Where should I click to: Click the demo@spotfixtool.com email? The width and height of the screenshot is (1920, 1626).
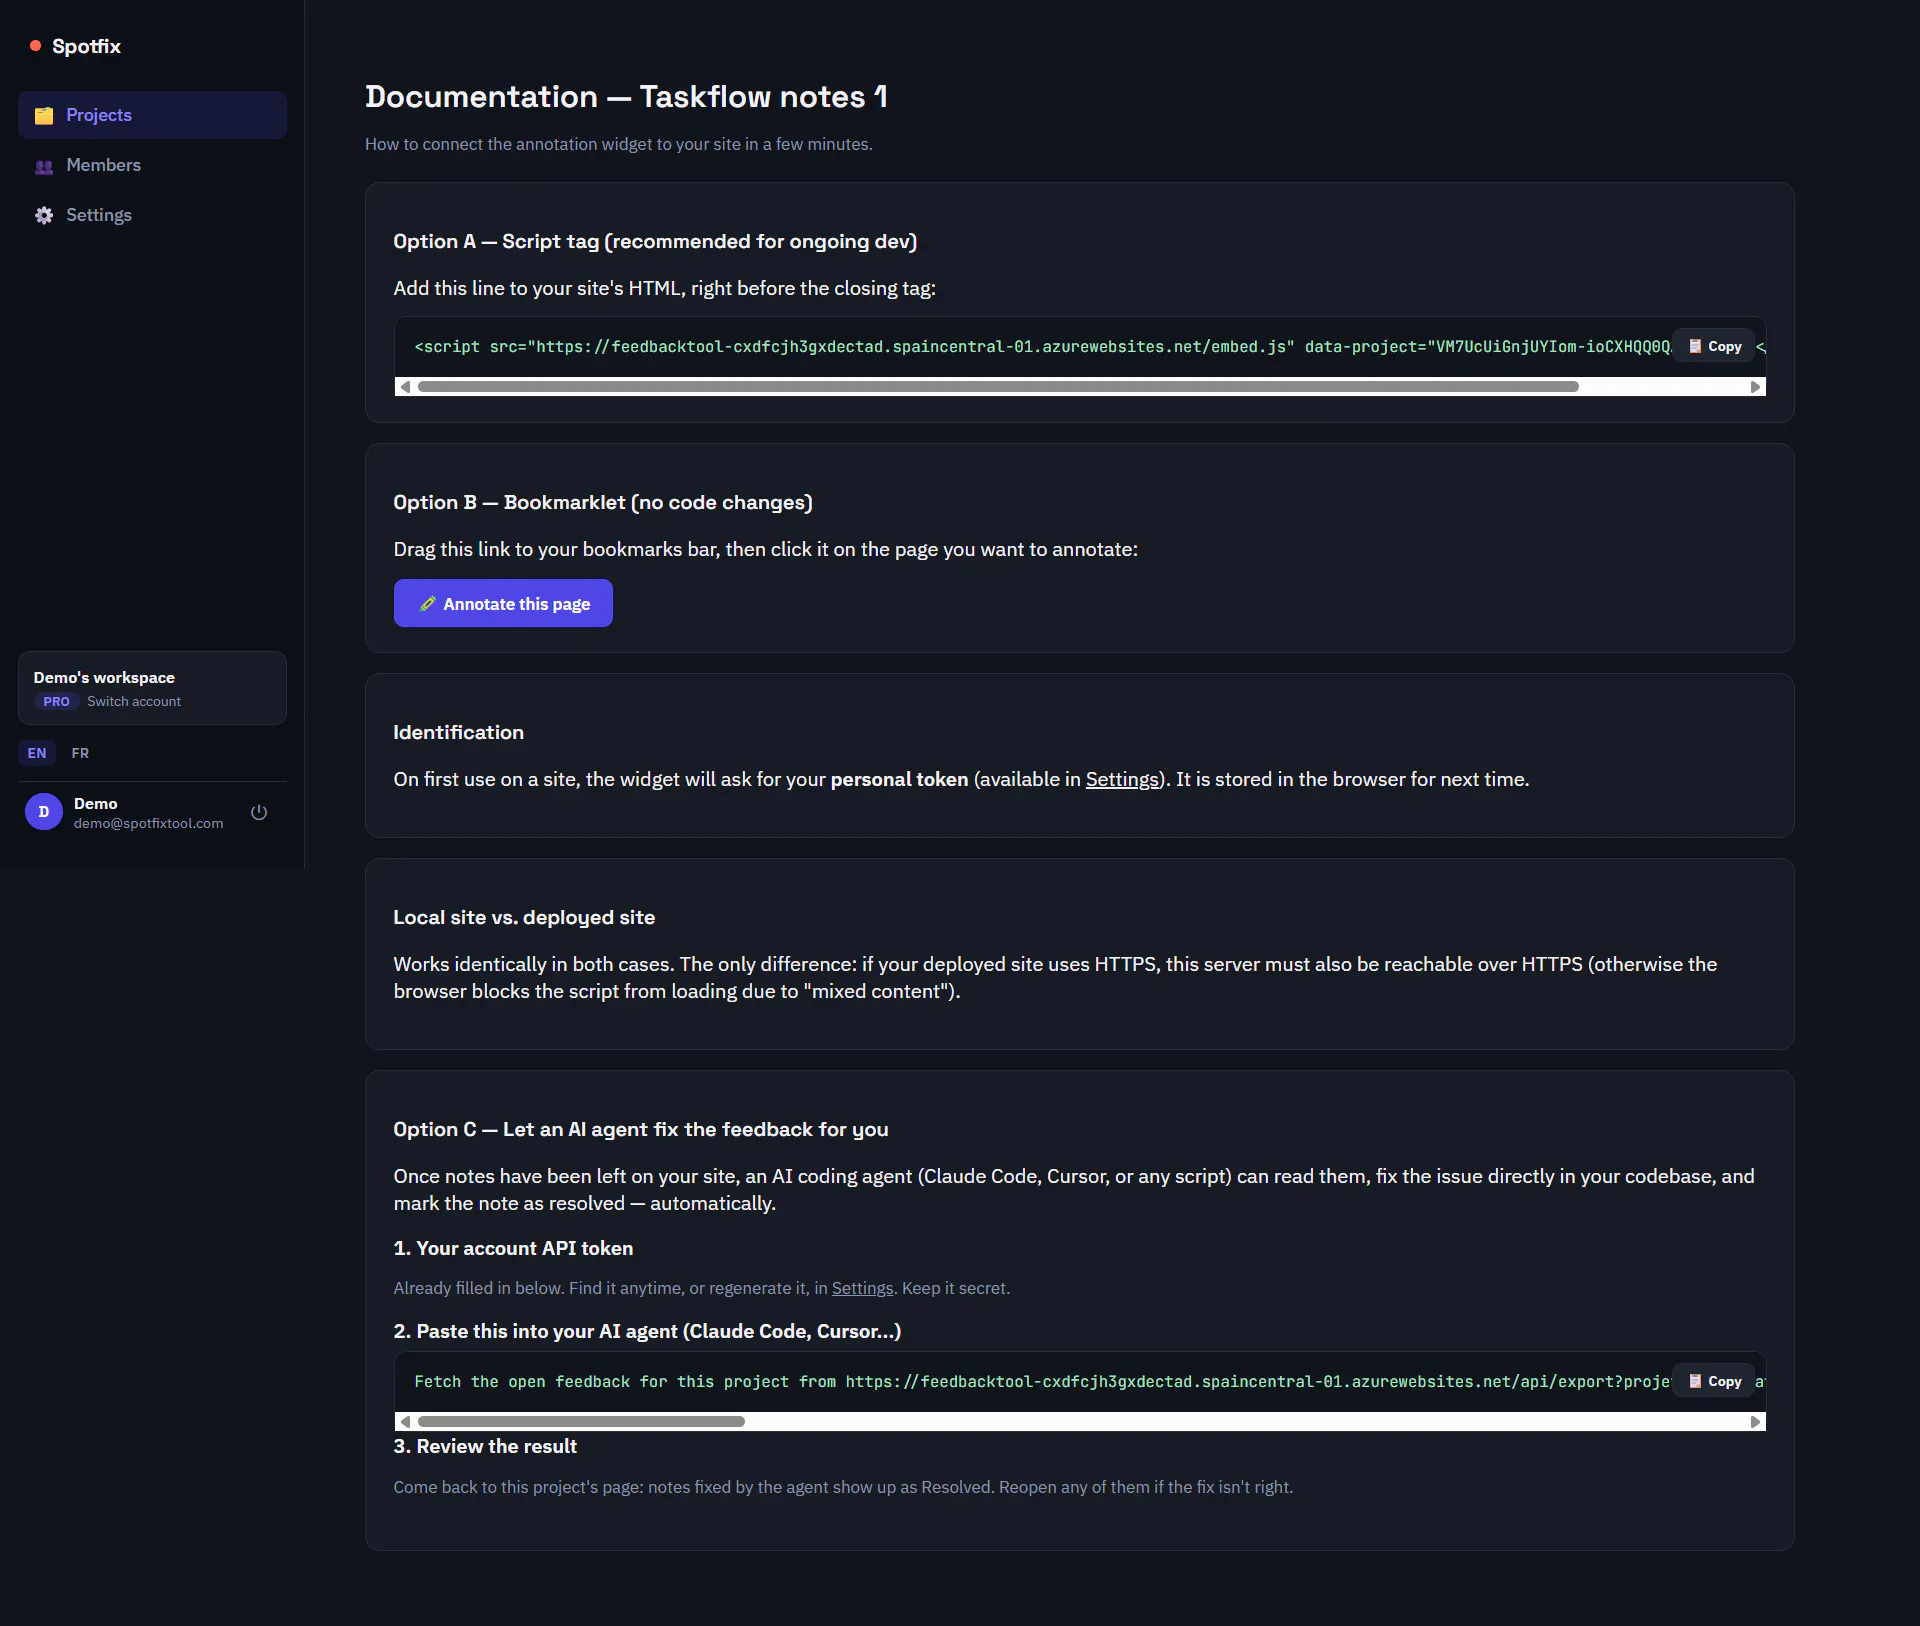tap(148, 823)
